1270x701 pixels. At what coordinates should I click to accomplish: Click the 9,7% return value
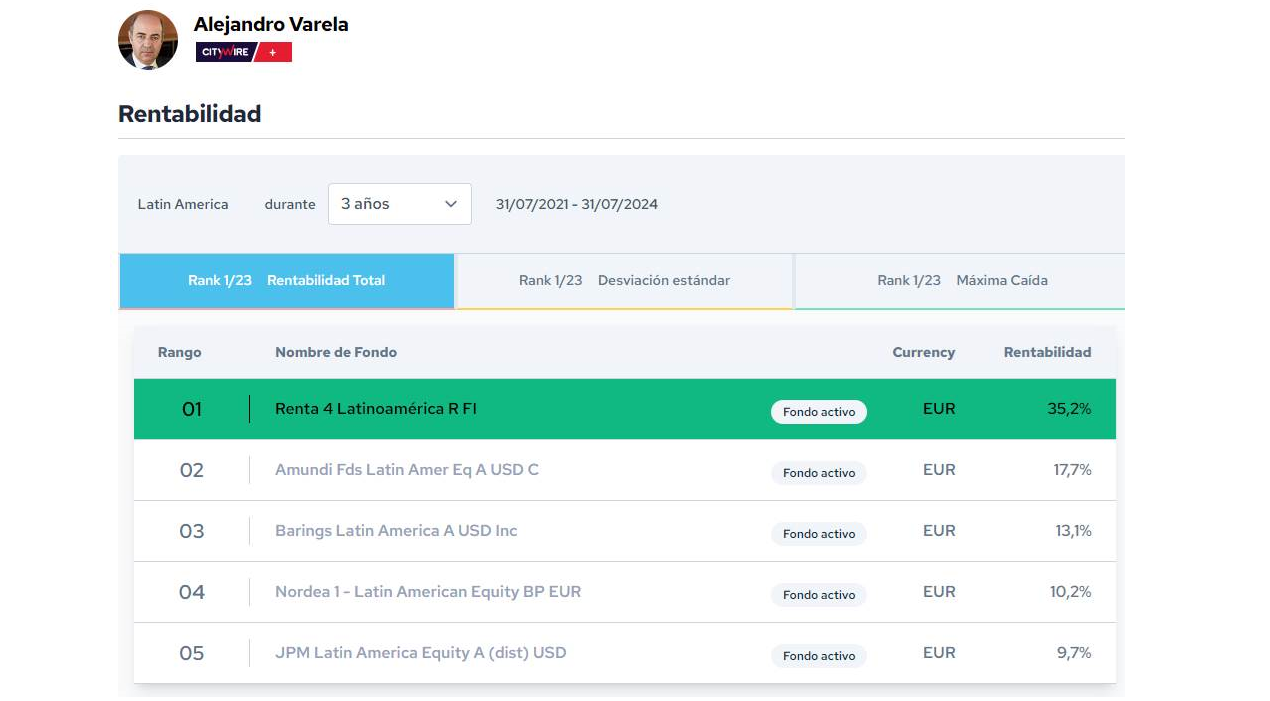click(1075, 653)
